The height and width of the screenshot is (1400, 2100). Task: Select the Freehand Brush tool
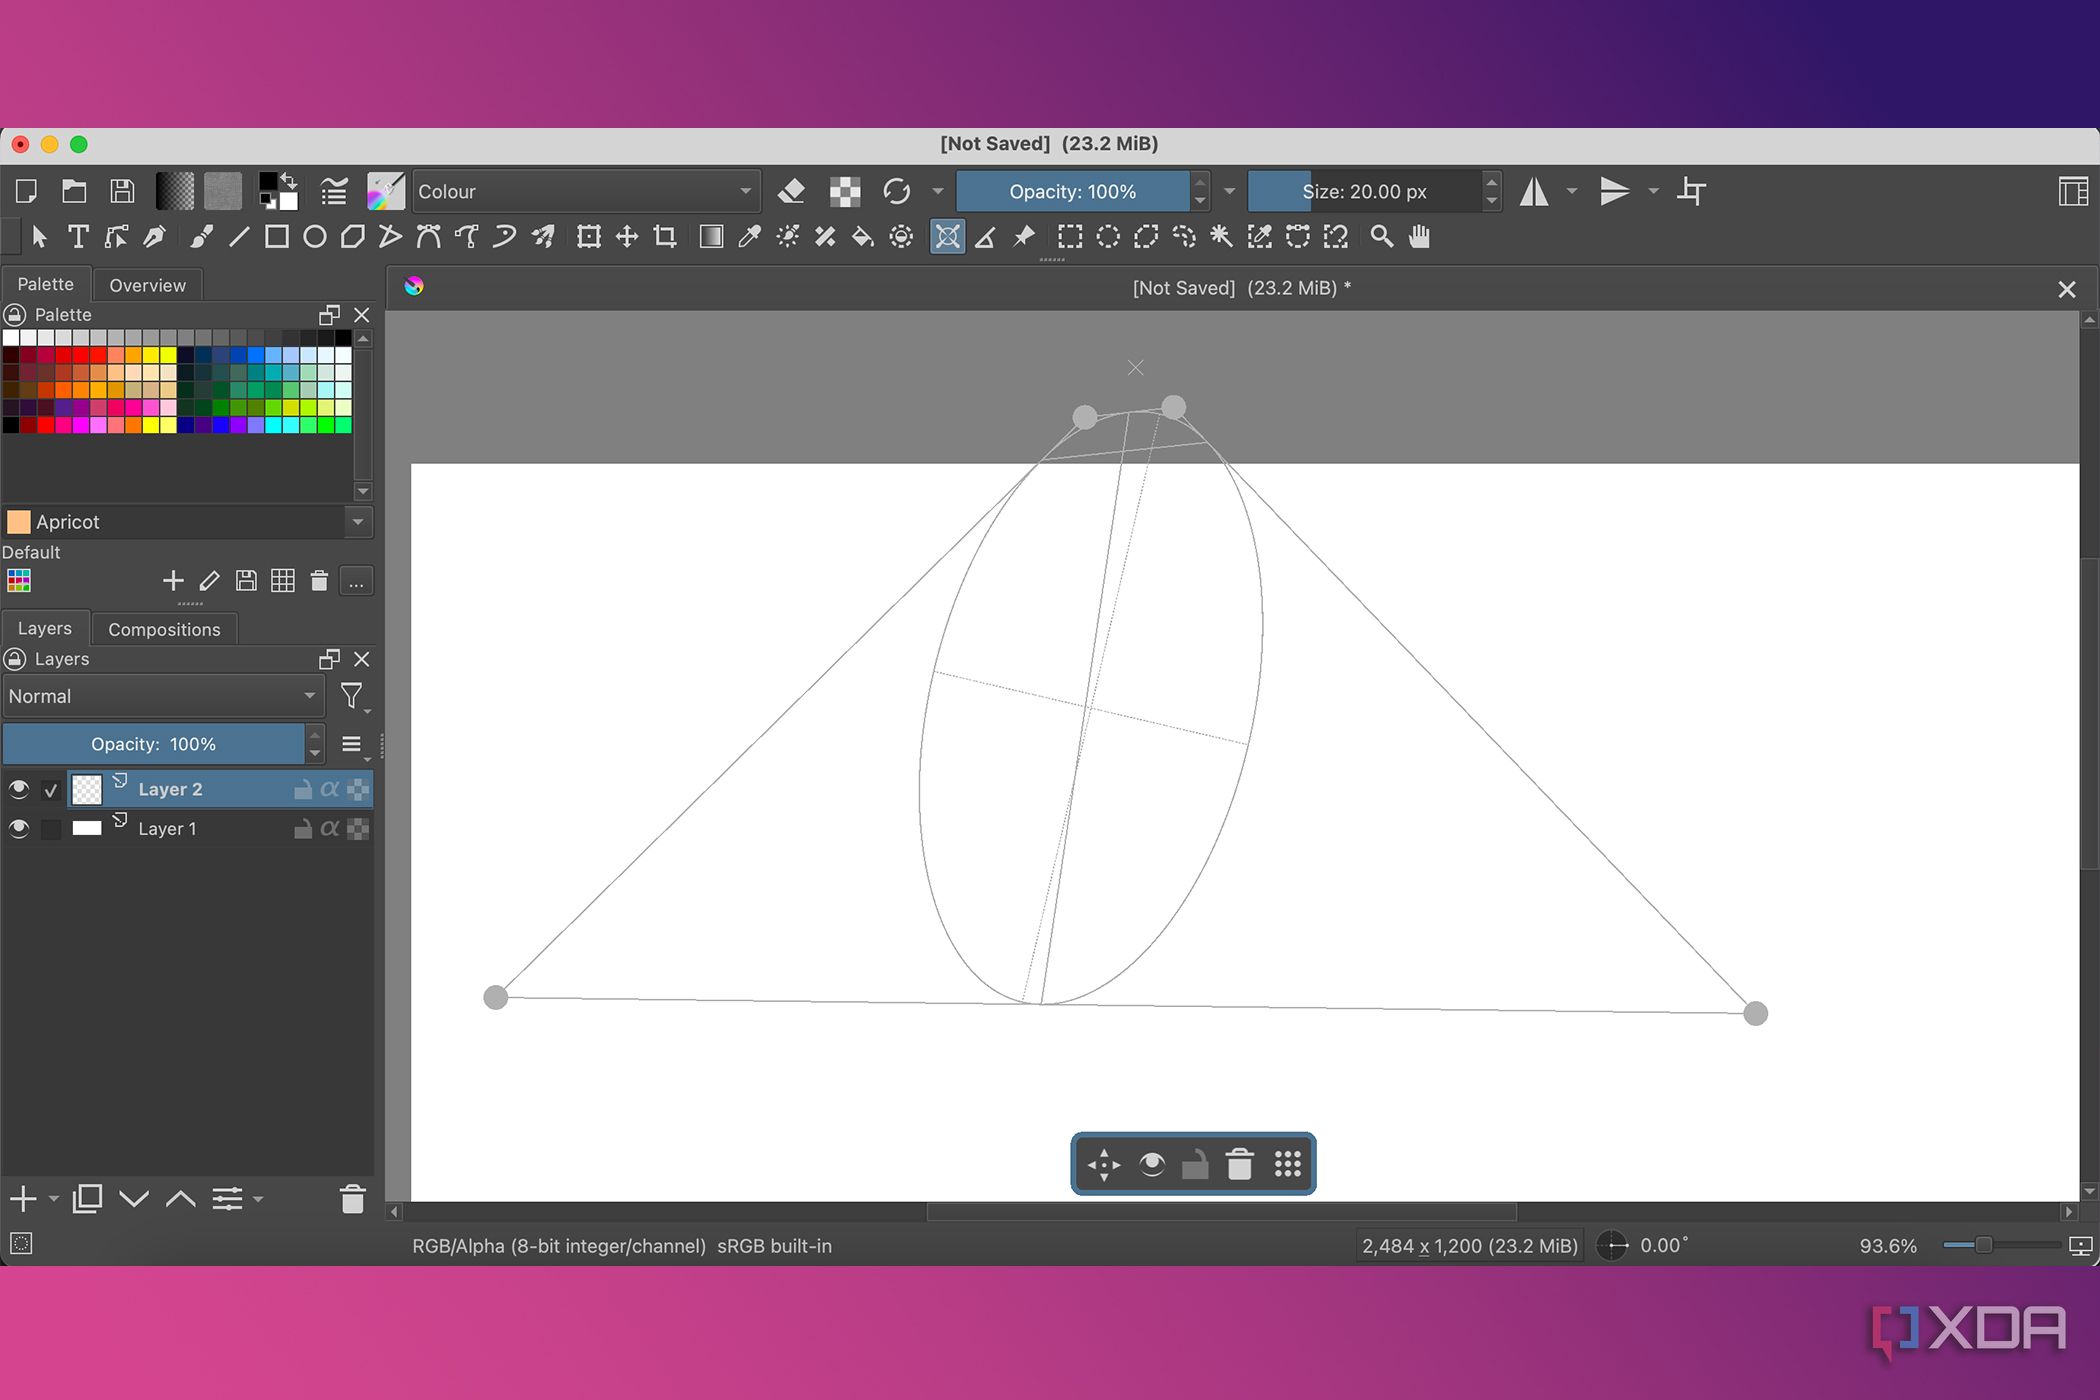coord(201,237)
